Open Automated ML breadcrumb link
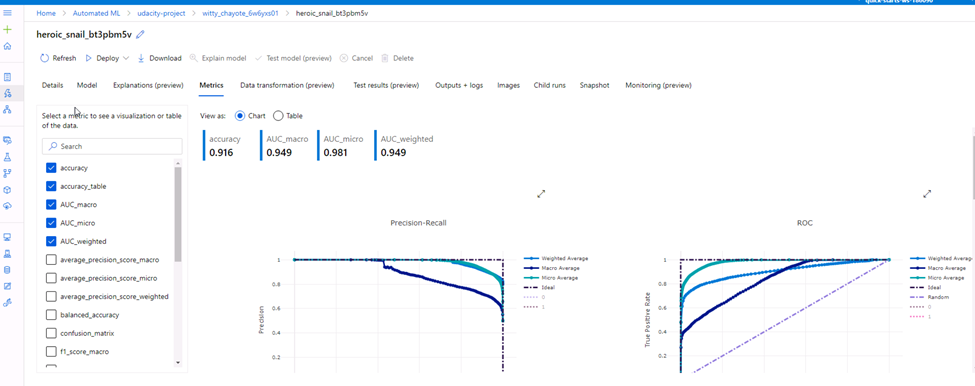The width and height of the screenshot is (975, 386). coord(95,13)
